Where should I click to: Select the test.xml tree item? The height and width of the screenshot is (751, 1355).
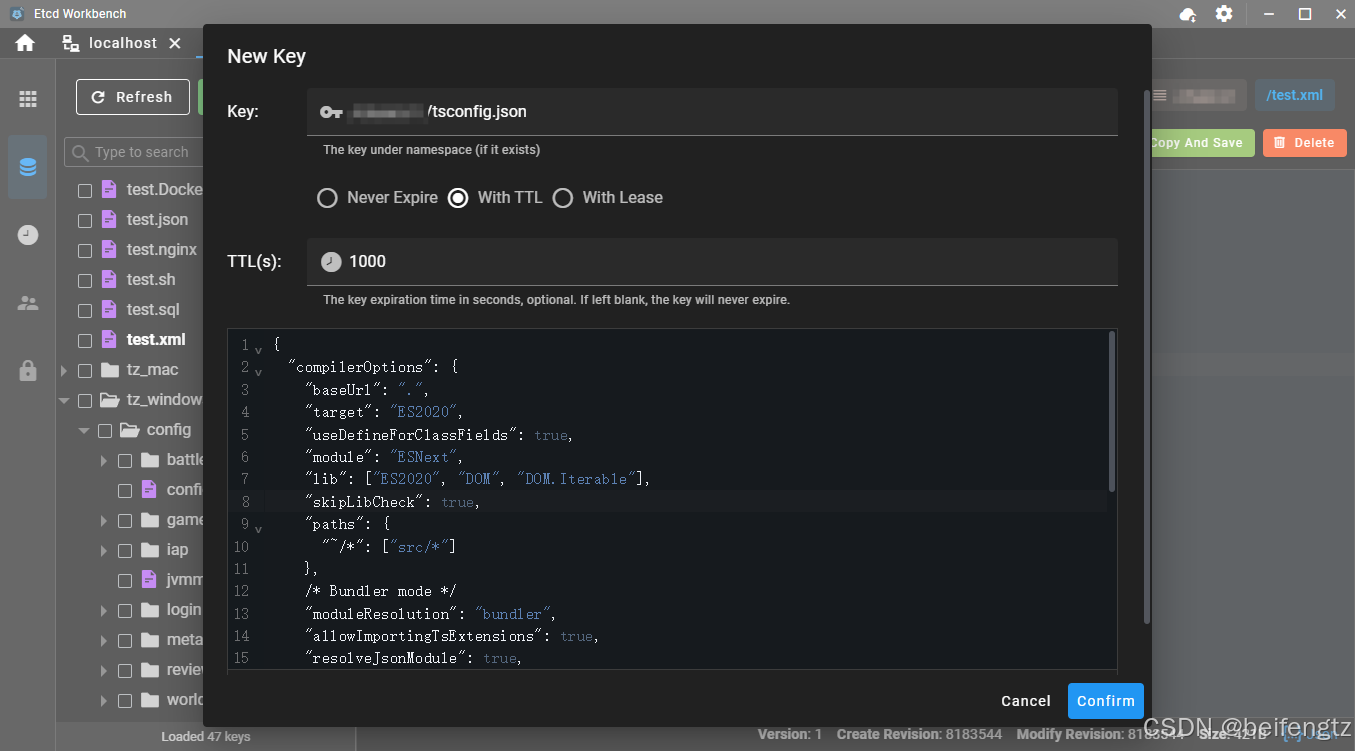click(x=156, y=340)
